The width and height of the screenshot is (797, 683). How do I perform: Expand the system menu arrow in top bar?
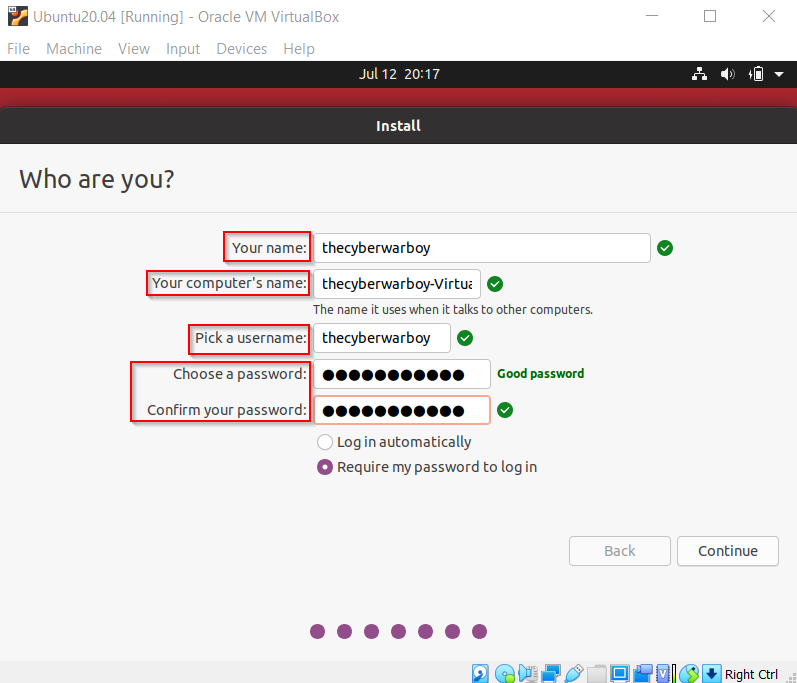point(779,74)
